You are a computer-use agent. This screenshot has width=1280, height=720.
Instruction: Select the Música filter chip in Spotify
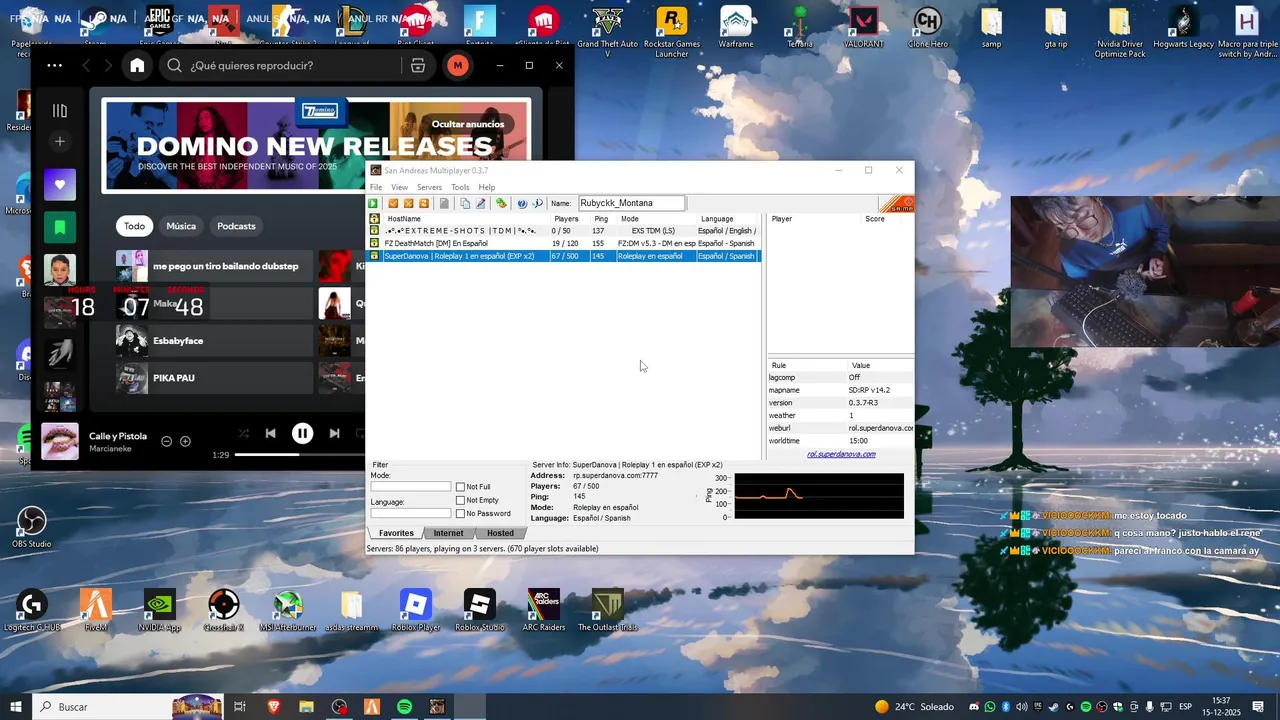[x=181, y=226]
